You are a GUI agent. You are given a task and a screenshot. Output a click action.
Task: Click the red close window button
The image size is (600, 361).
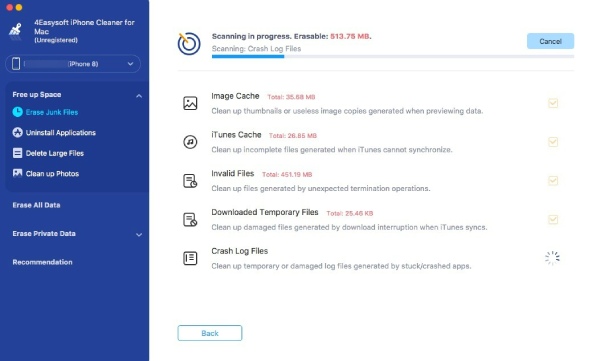10,7
